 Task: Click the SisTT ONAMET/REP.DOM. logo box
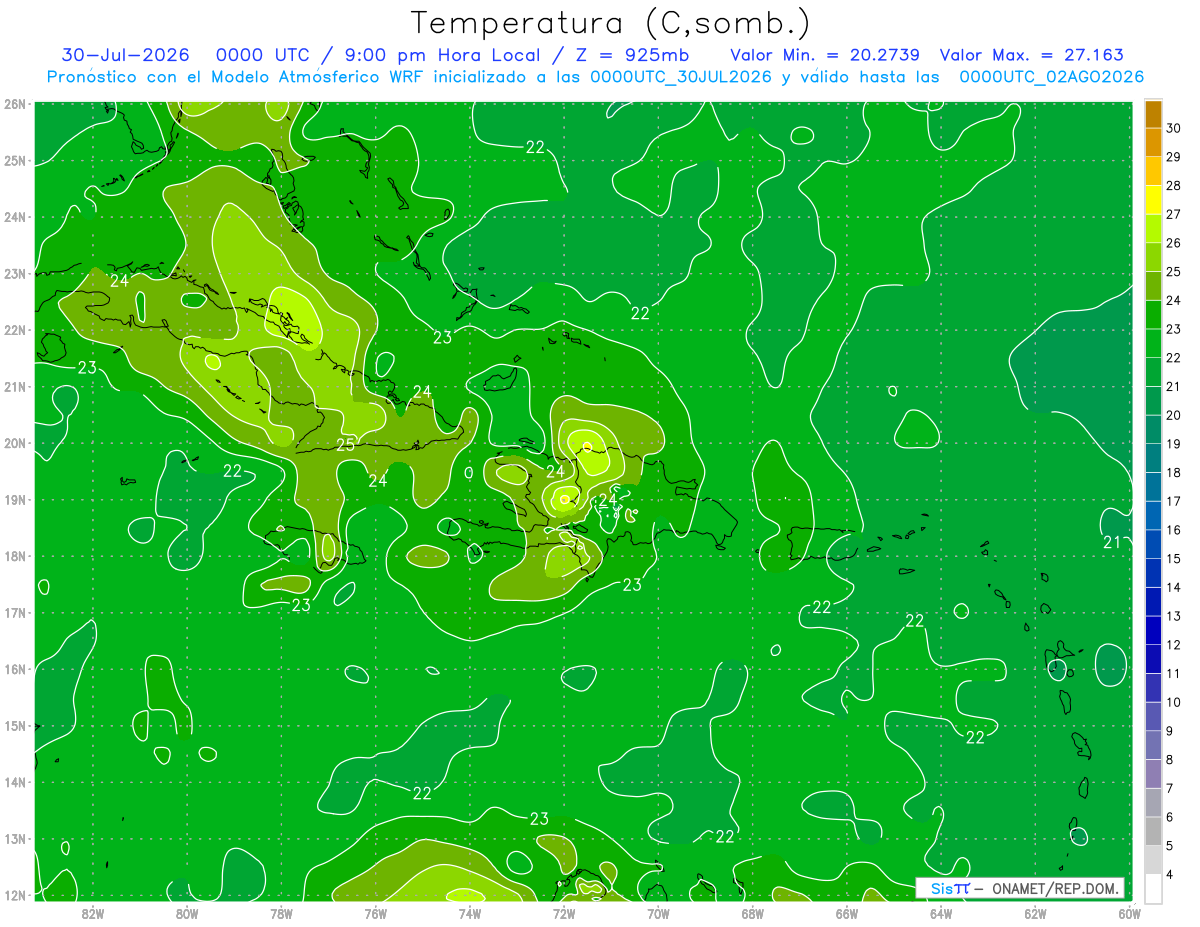tap(1020, 888)
